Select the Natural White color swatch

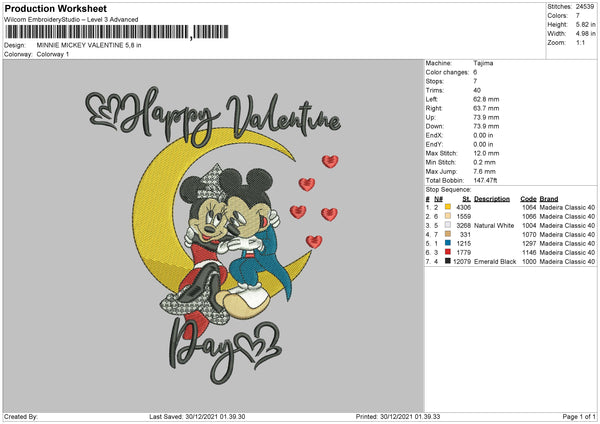pos(448,225)
